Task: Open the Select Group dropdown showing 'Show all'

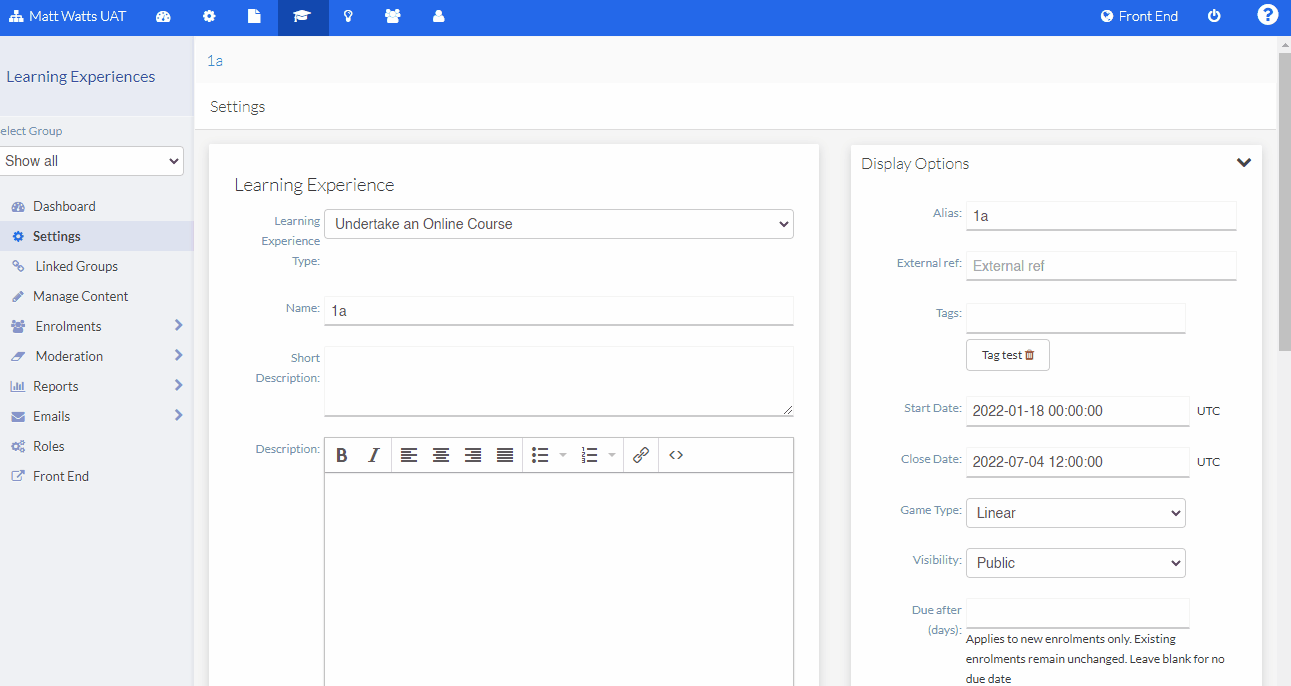Action: tap(92, 160)
